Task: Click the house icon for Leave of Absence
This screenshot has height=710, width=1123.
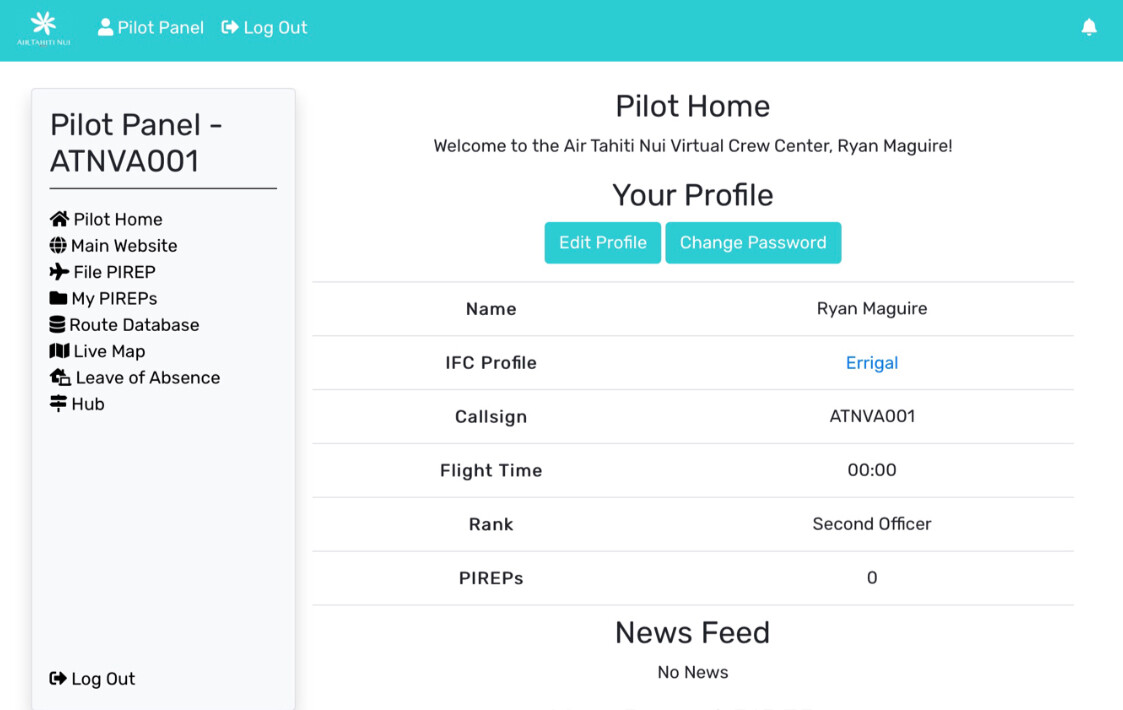Action: (60, 377)
